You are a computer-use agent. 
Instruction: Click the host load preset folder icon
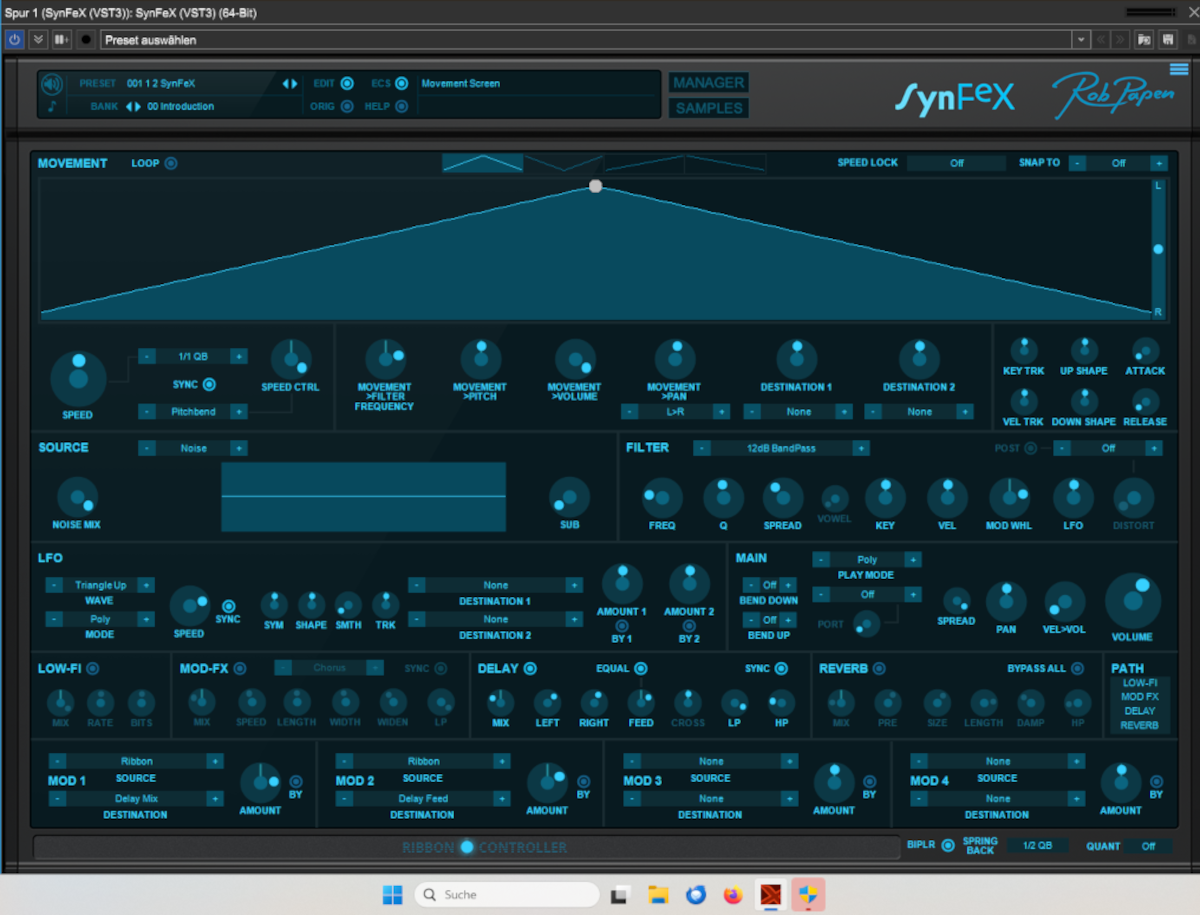1144,40
